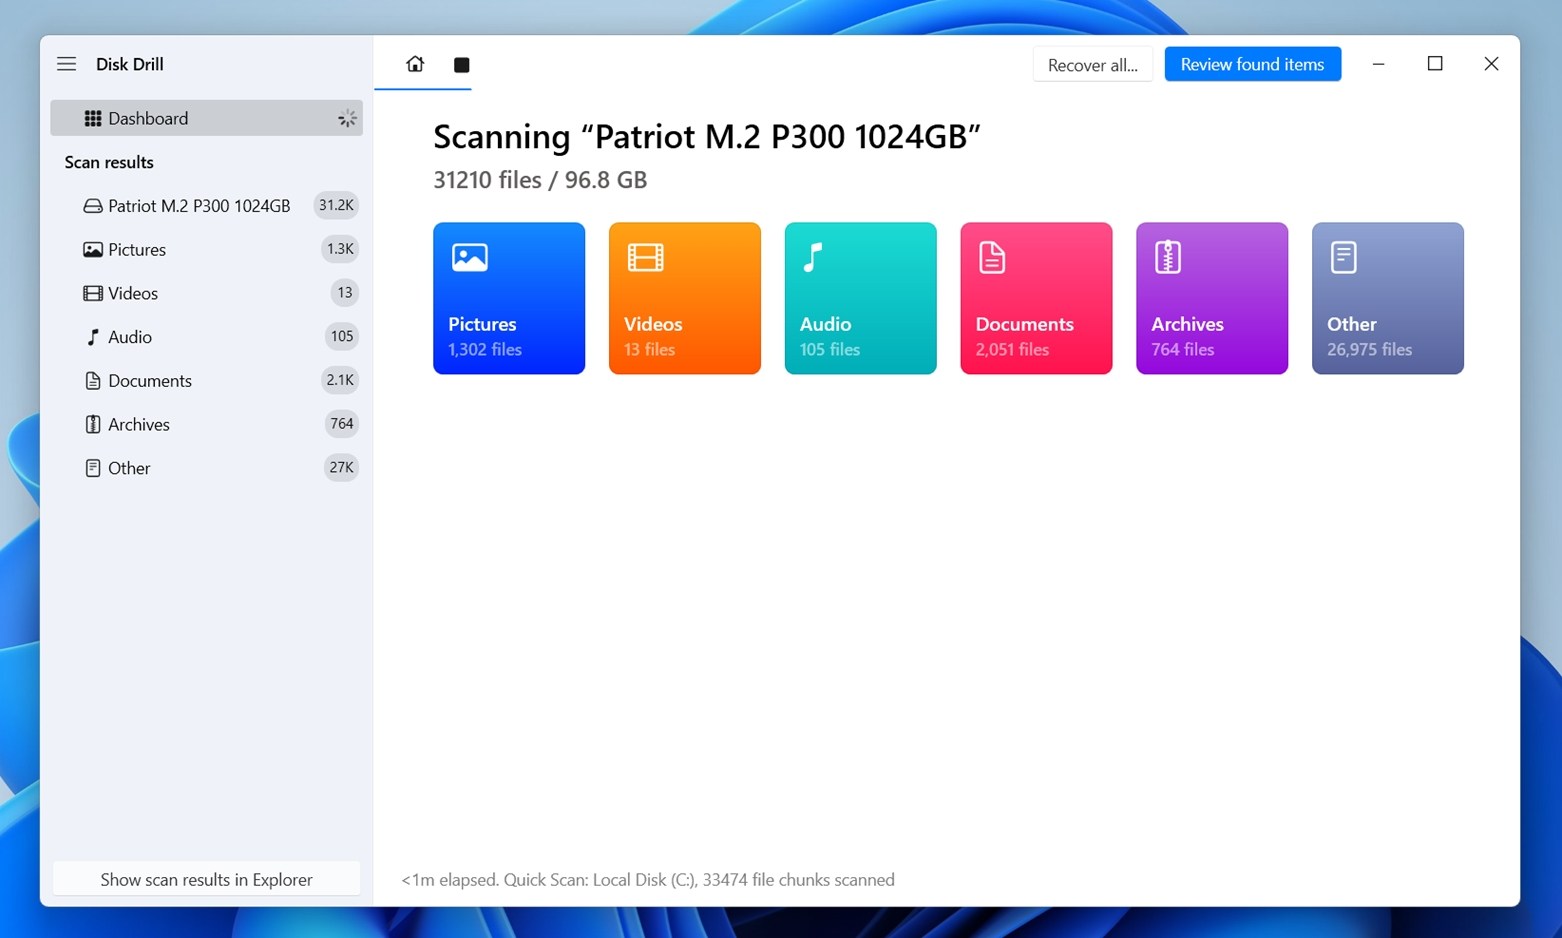This screenshot has height=938, width=1562.
Task: Click the Patriot M.2 drive icon
Action: tap(92, 205)
